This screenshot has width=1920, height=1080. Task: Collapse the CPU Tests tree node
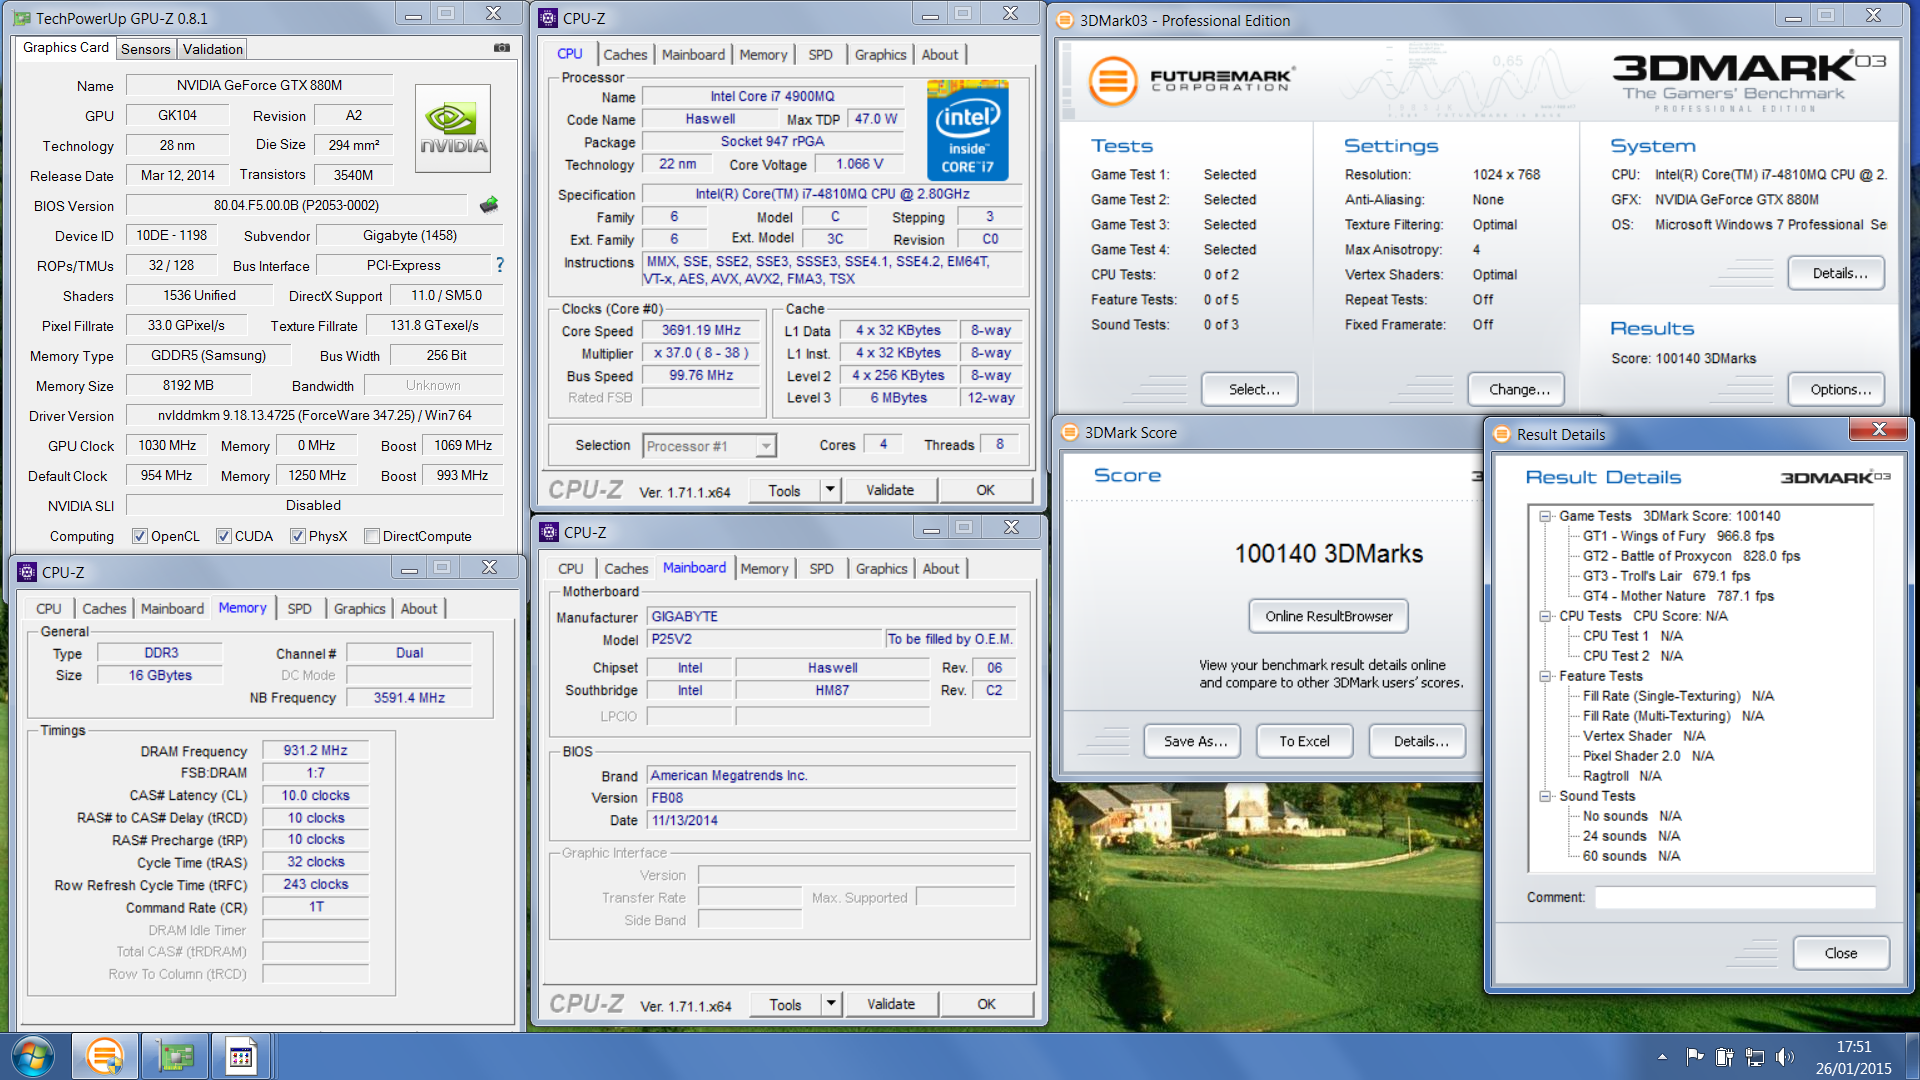pyautogui.click(x=1545, y=616)
